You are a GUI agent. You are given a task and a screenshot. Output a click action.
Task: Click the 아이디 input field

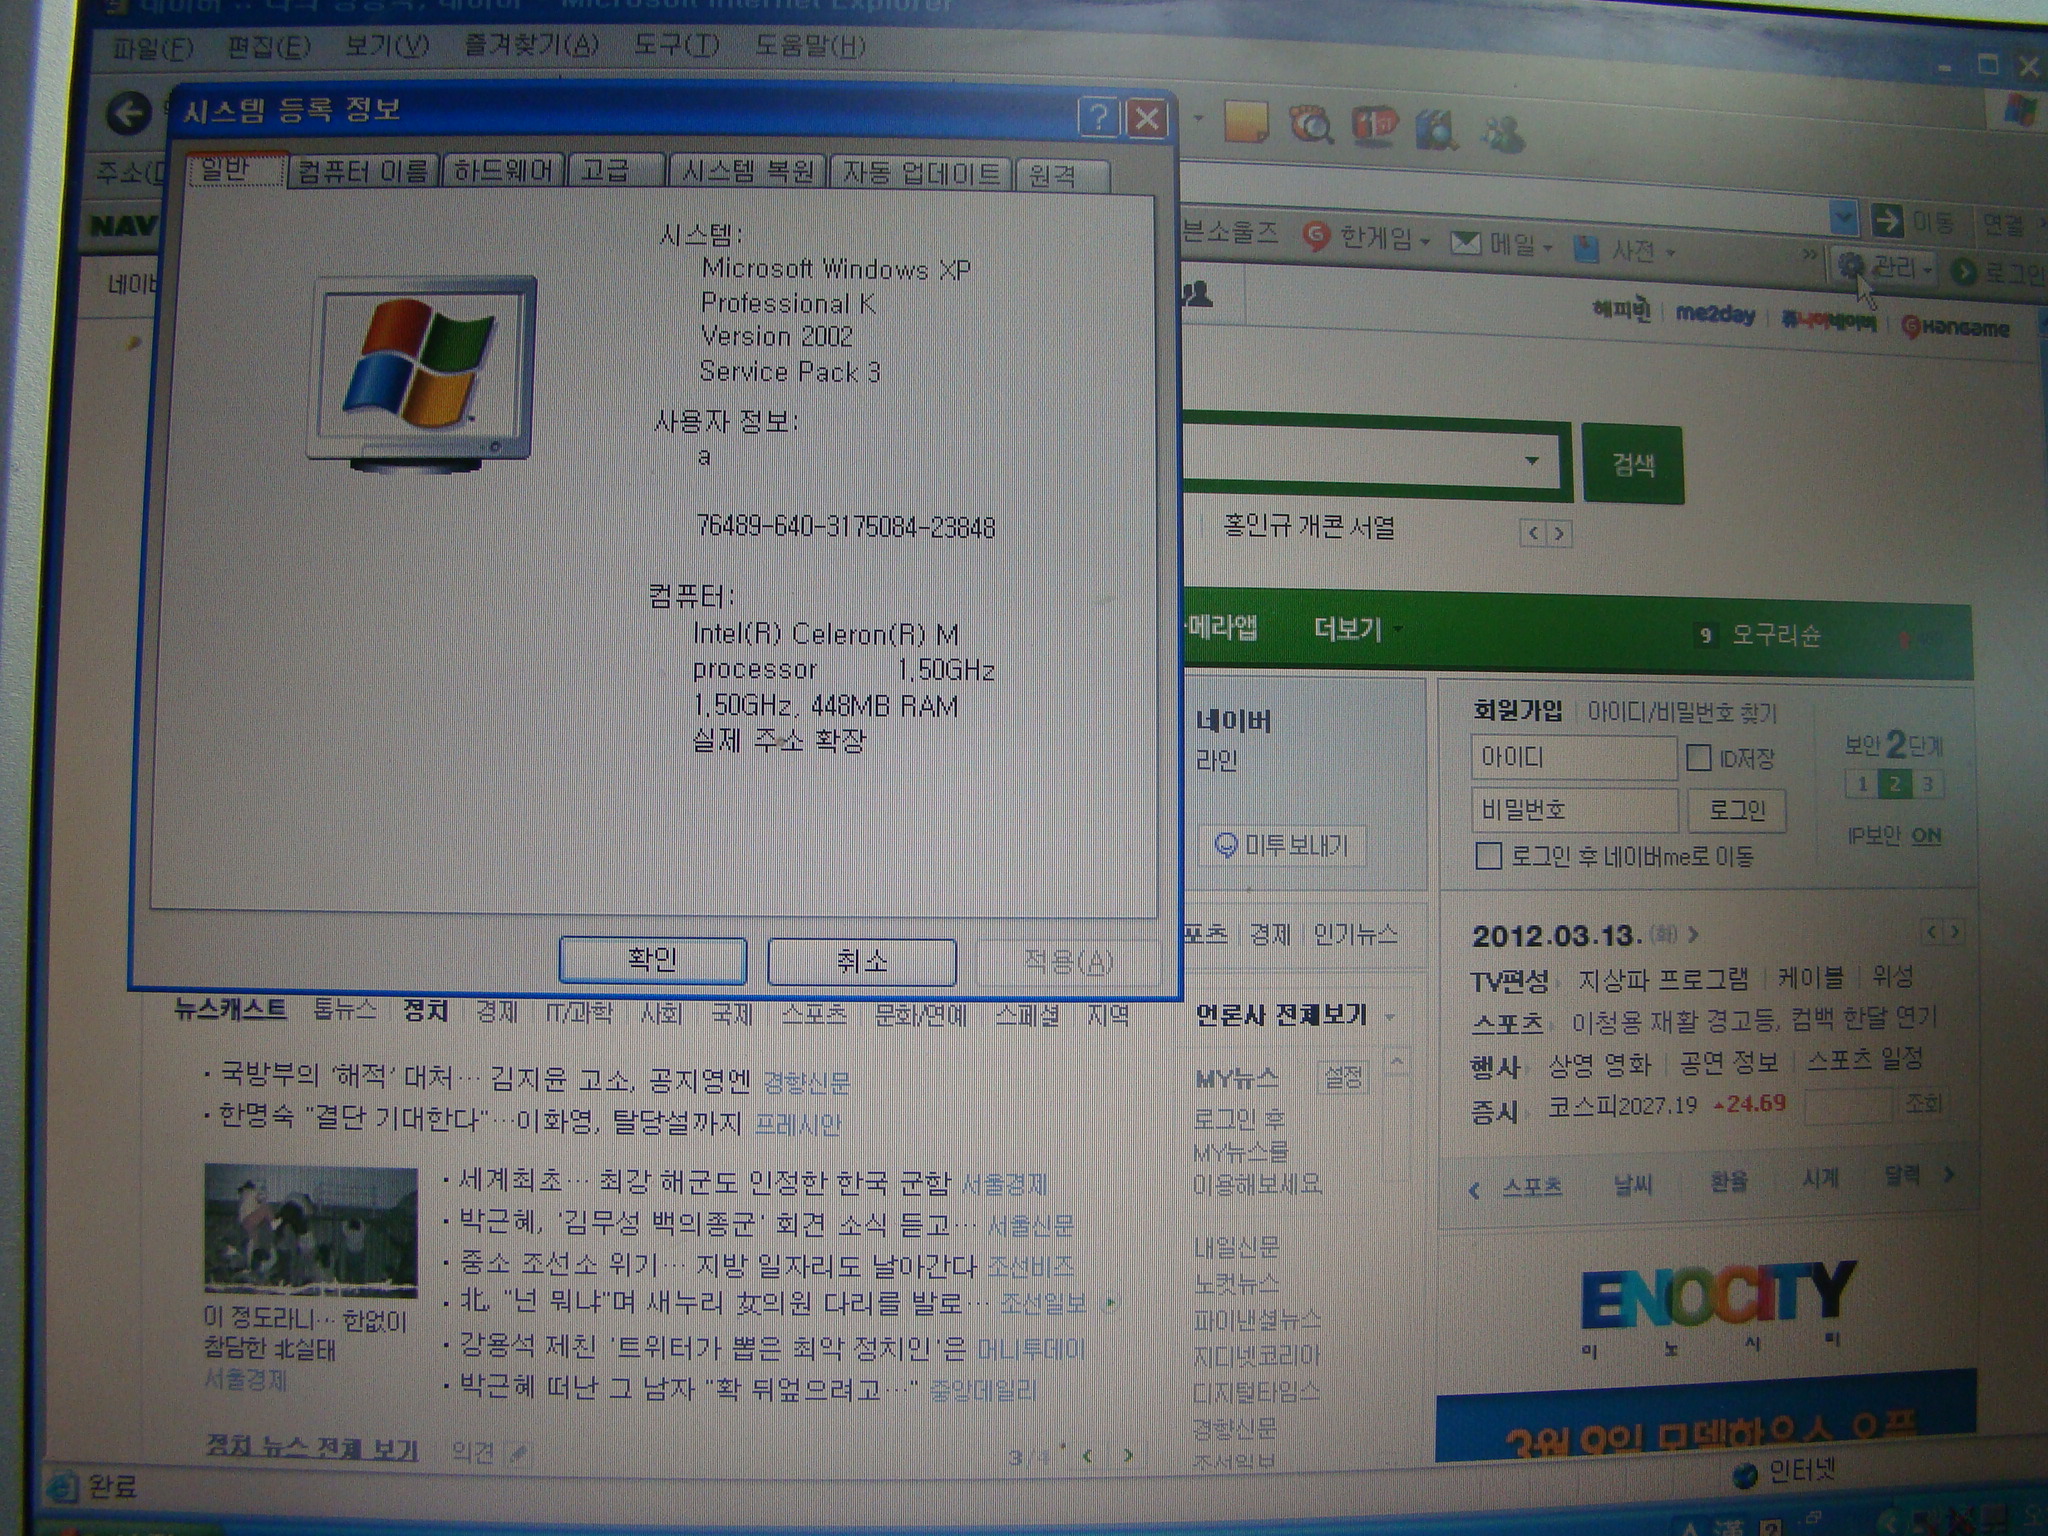click(x=1572, y=758)
